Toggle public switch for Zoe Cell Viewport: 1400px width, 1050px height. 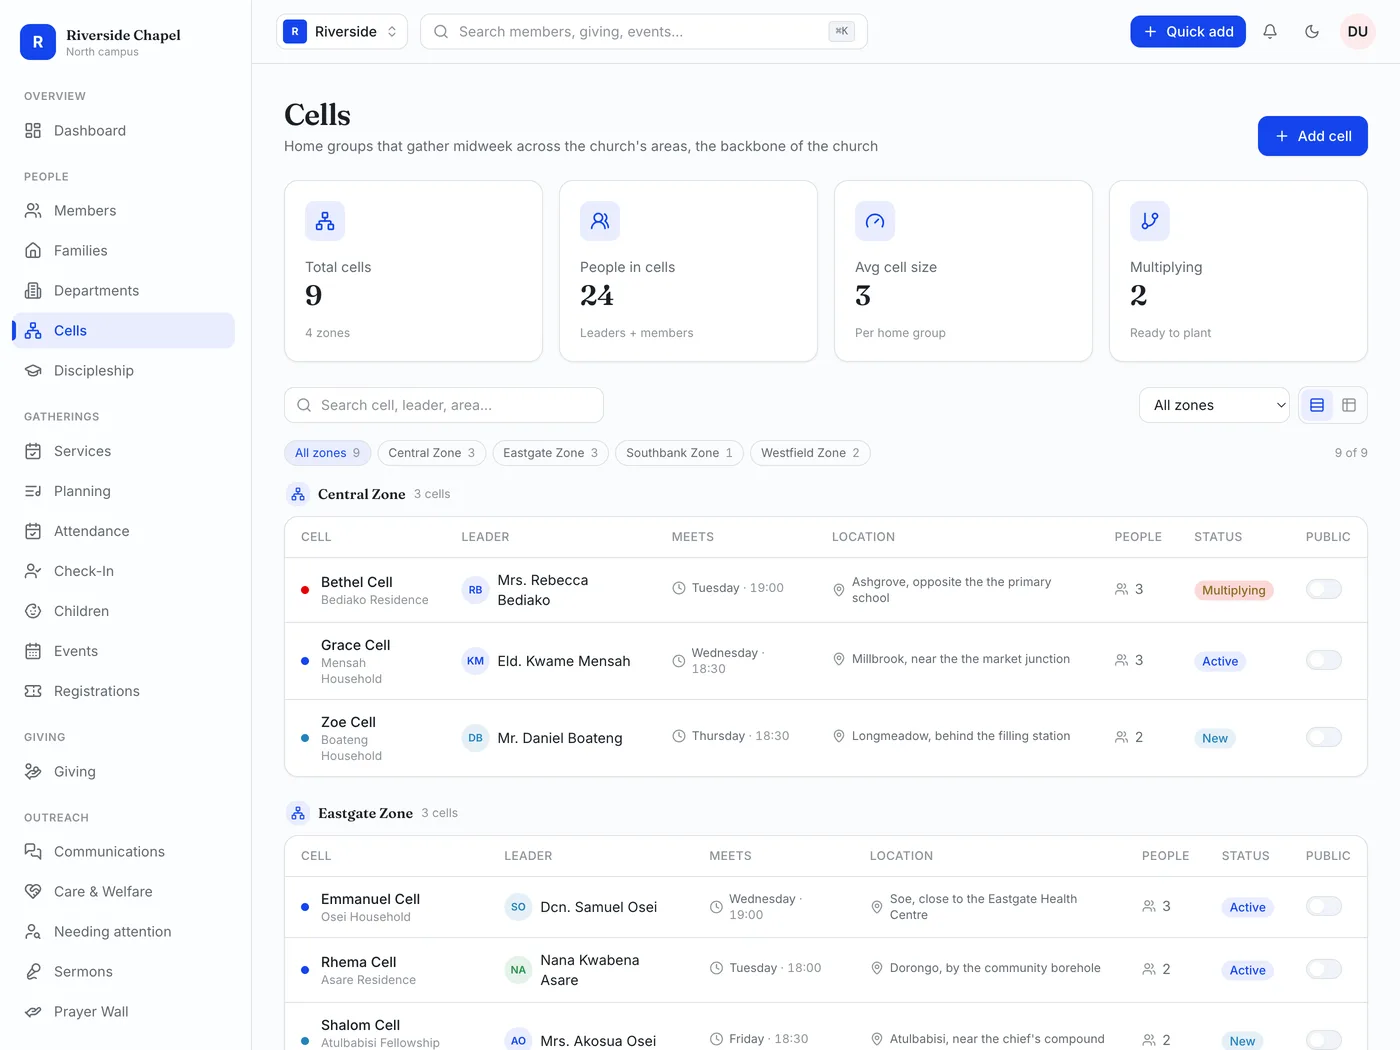(x=1324, y=737)
